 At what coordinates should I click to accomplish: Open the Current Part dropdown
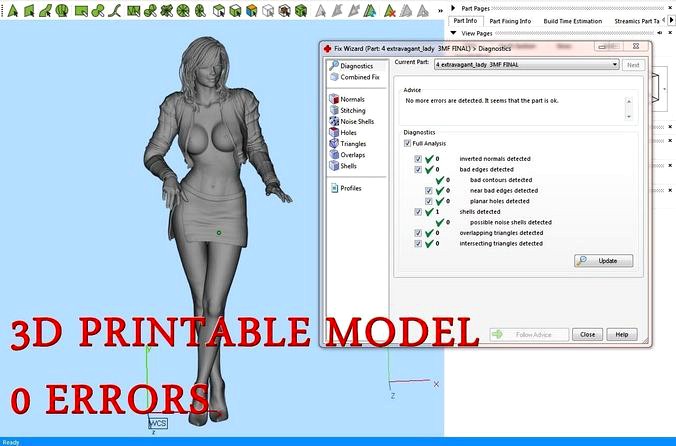pyautogui.click(x=614, y=64)
